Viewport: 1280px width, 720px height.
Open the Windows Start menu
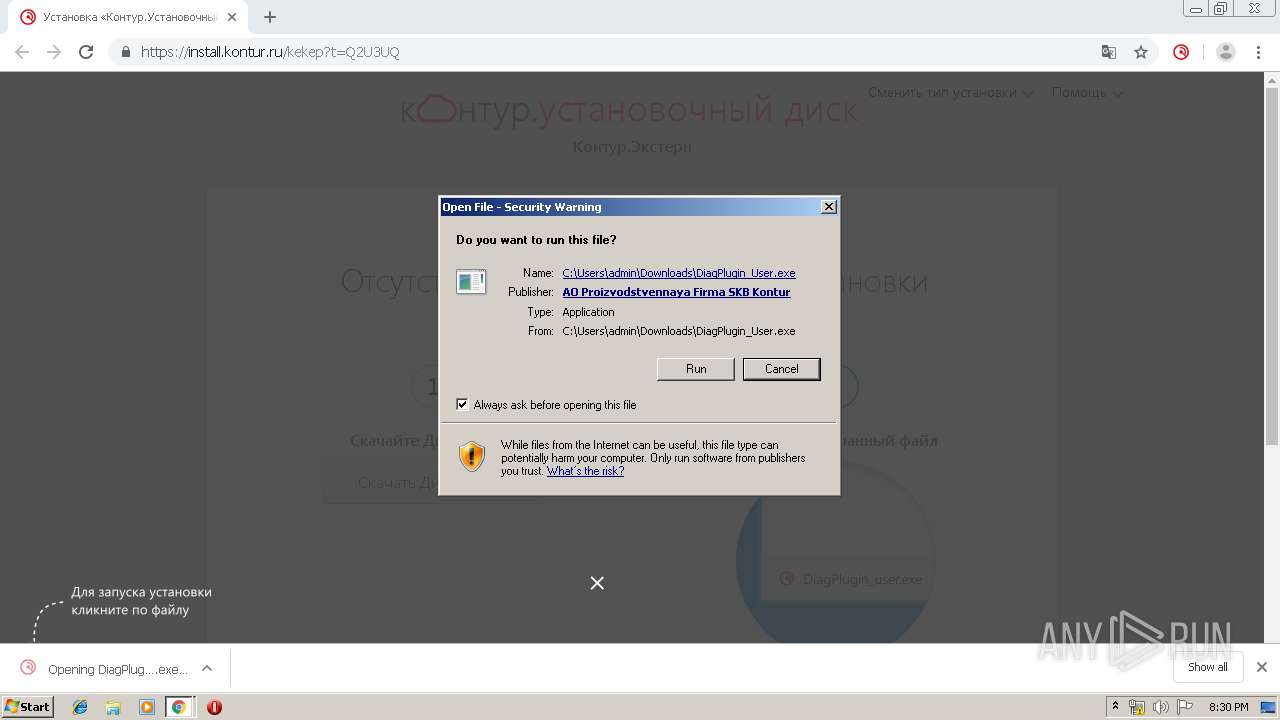[x=28, y=706]
